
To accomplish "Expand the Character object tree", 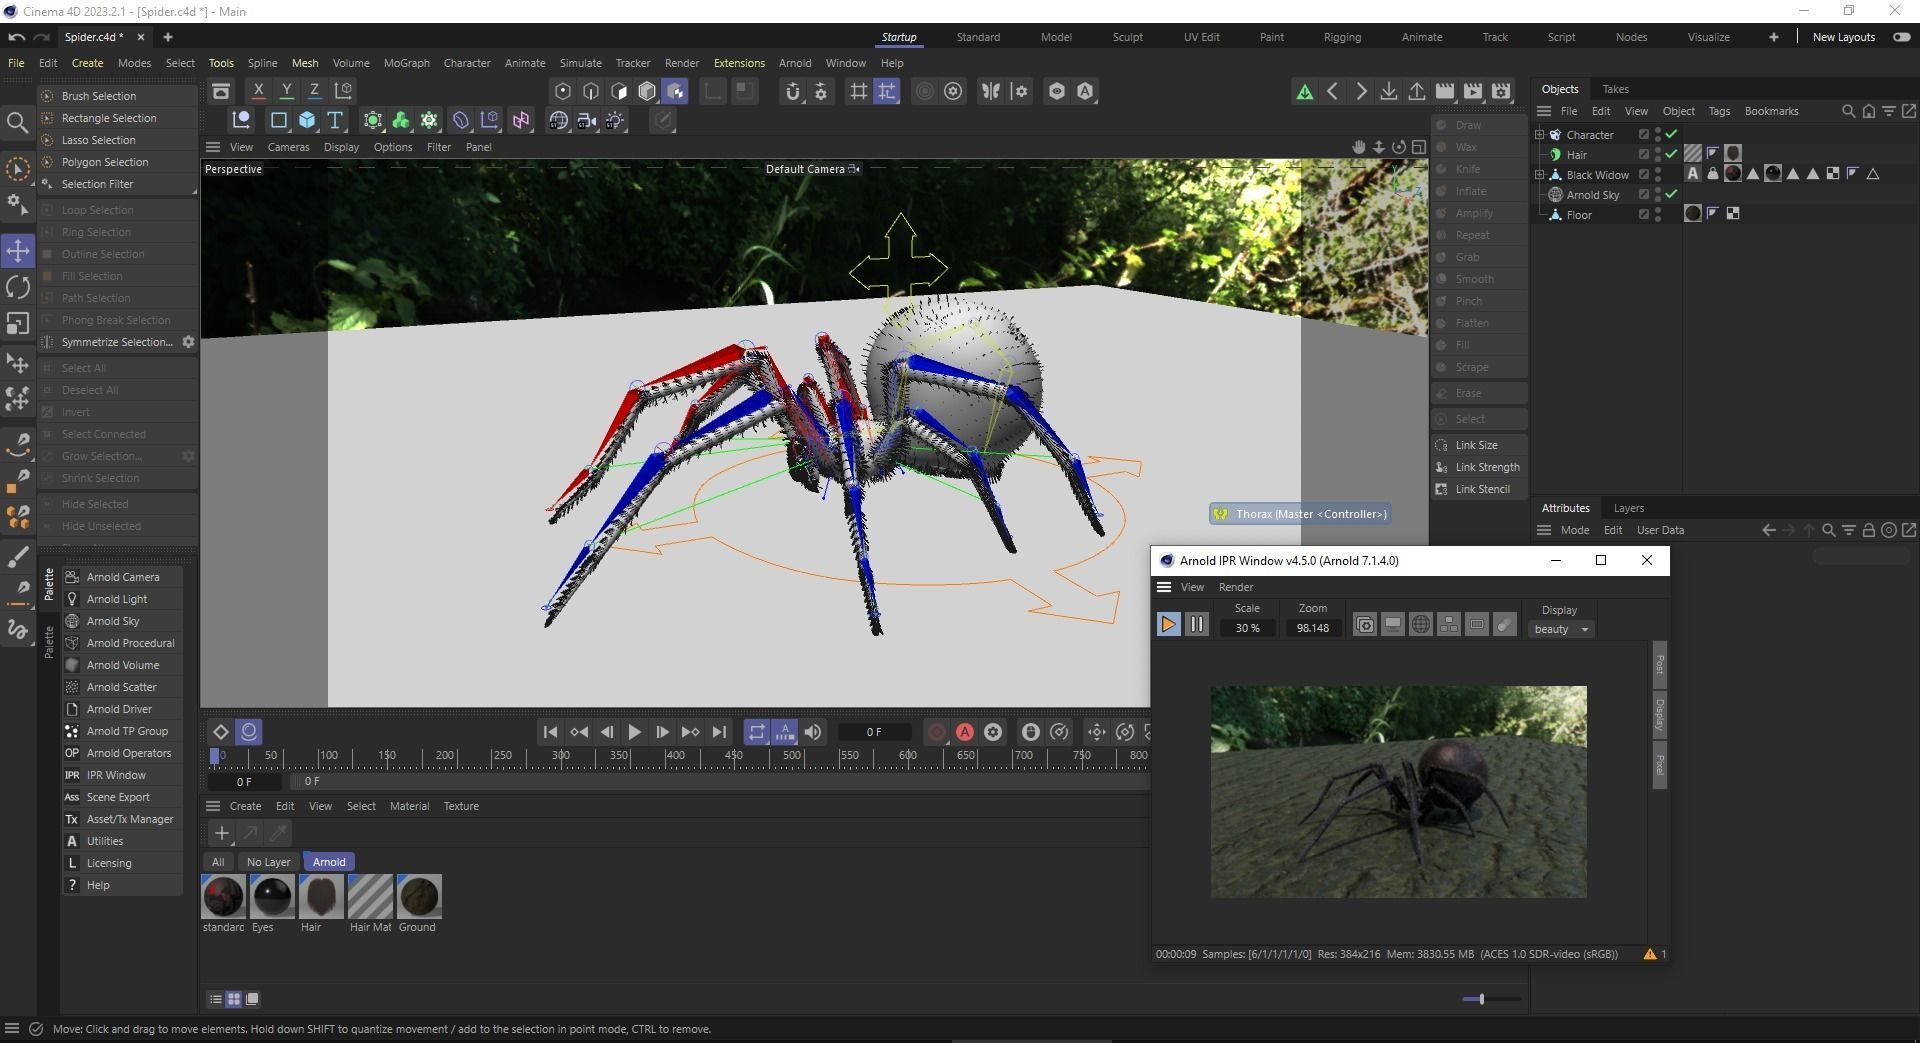I will pyautogui.click(x=1540, y=134).
